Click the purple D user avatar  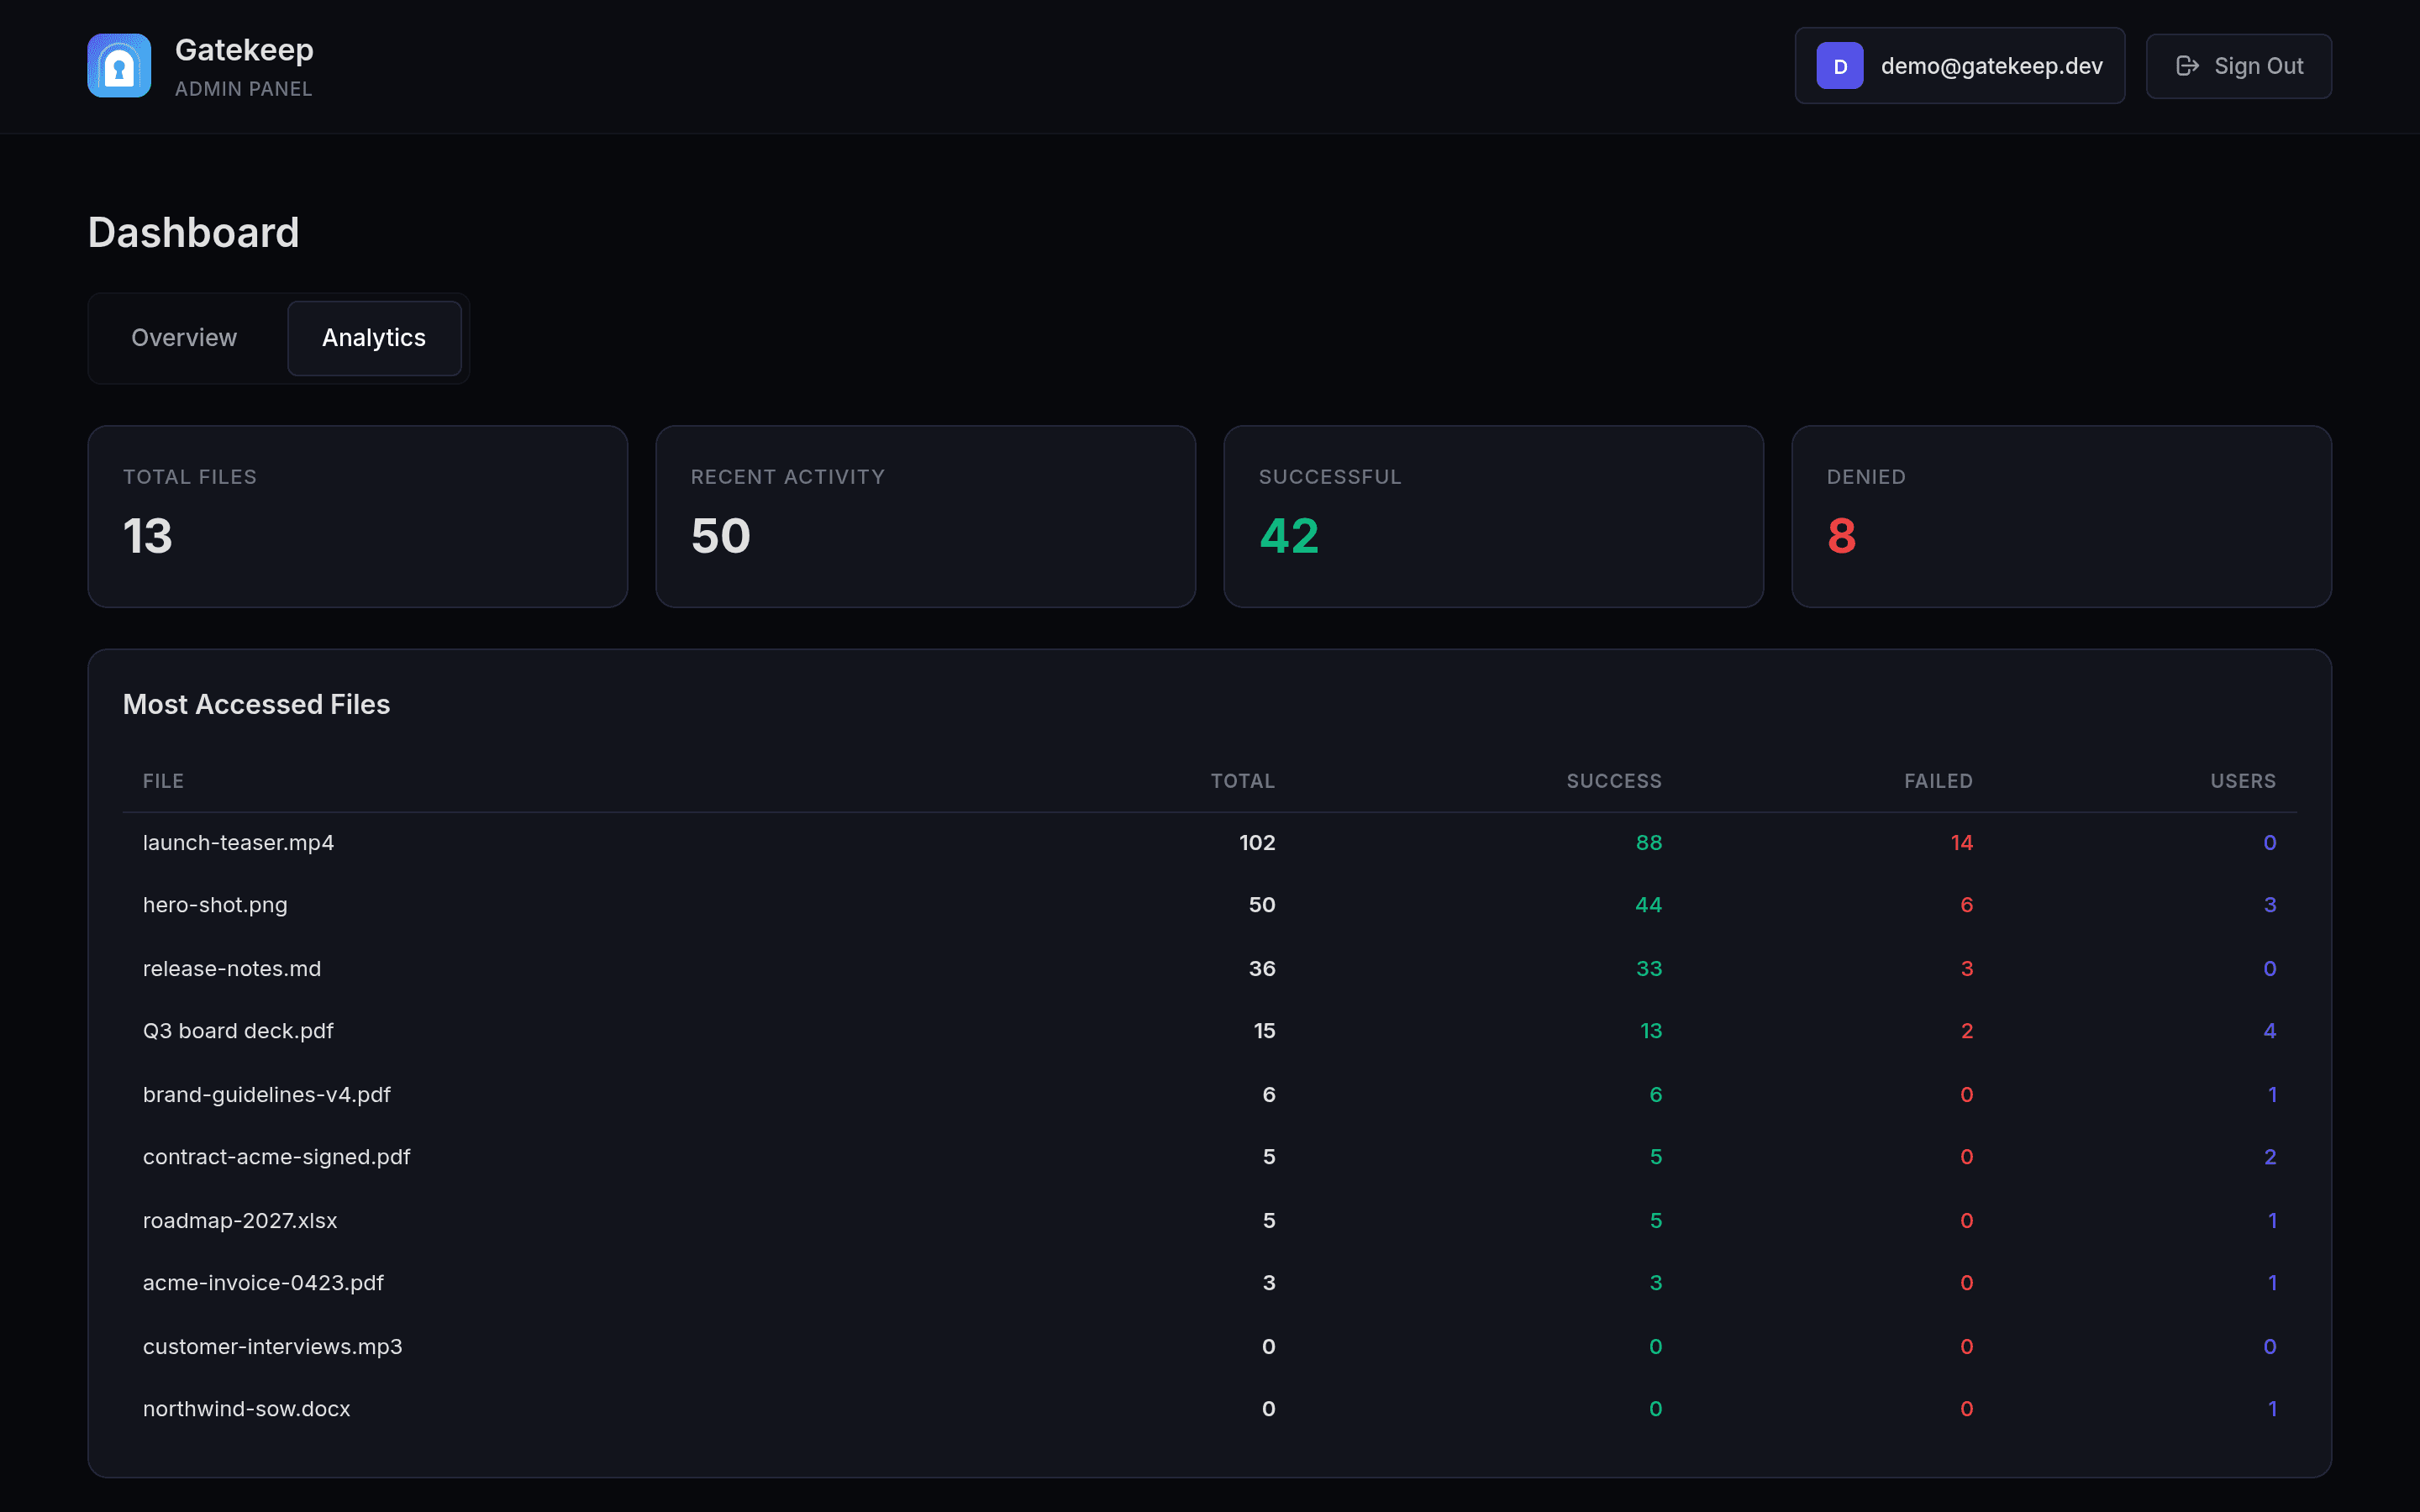1839,66
